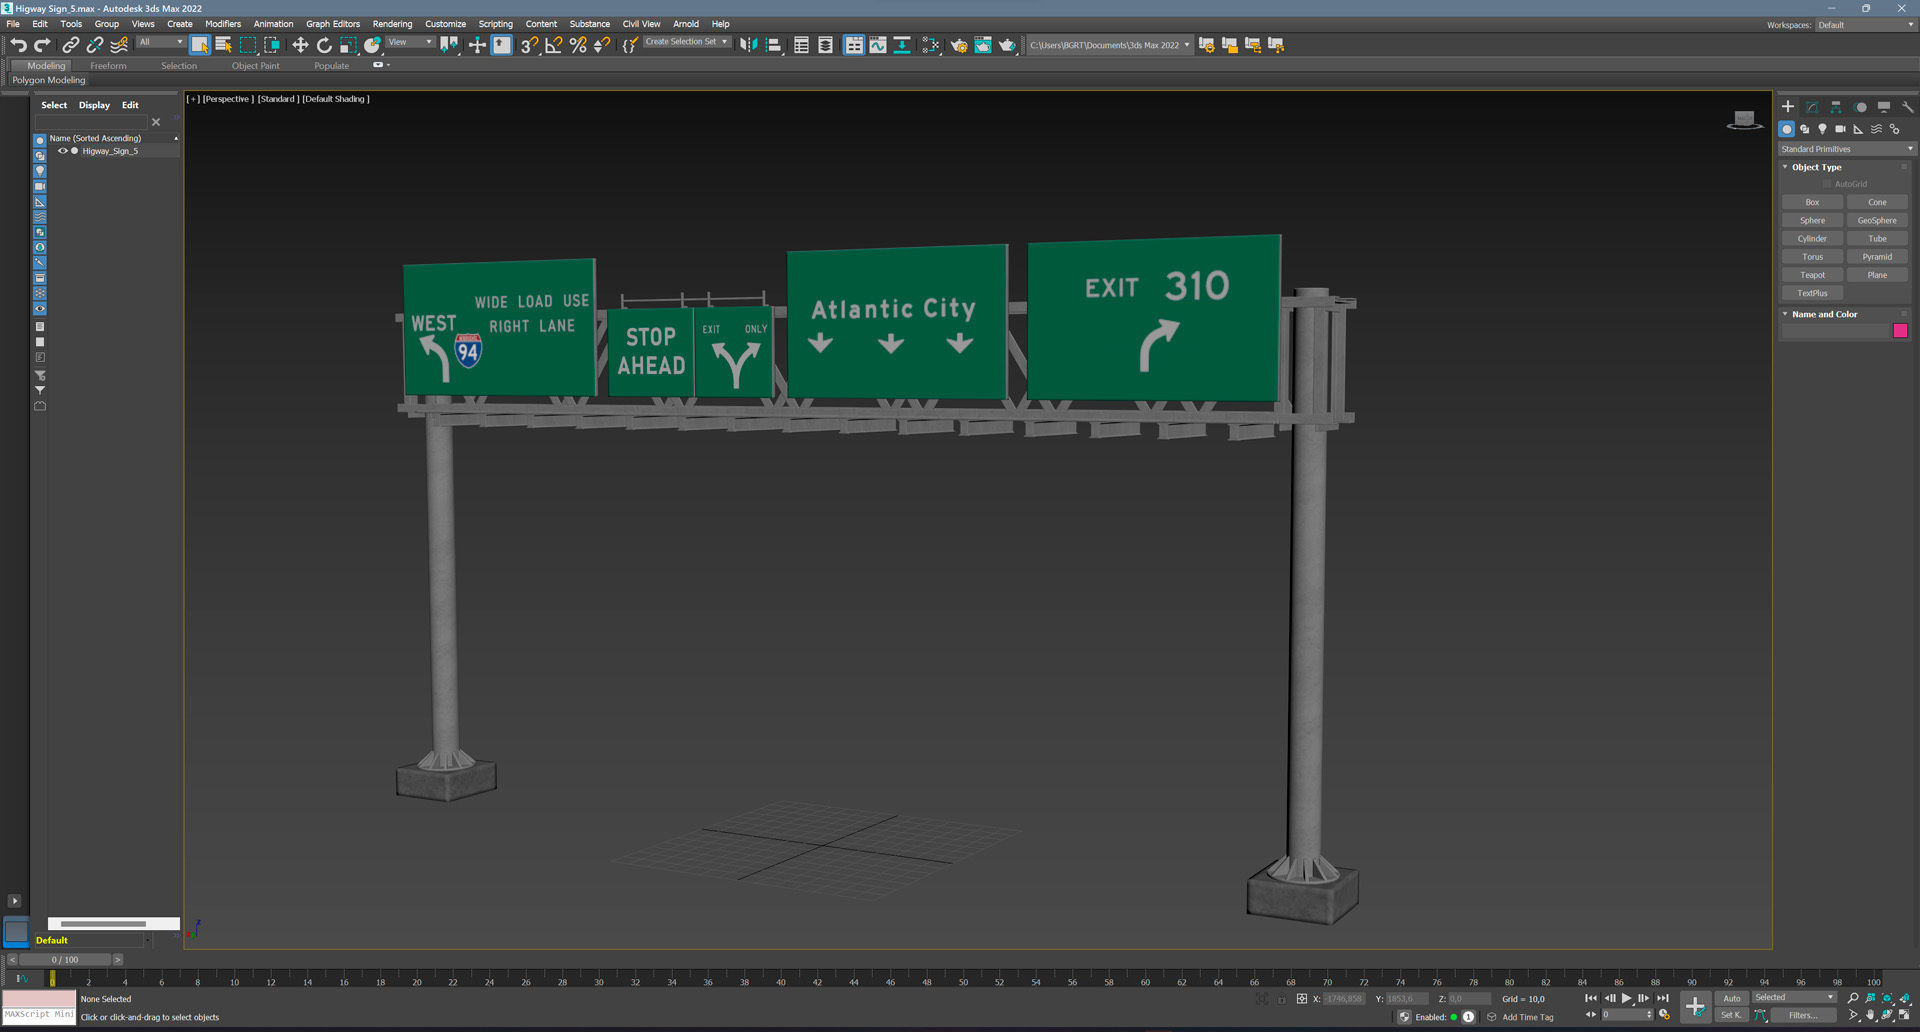Screen dimensions: 1920x1032
Task: Open the Workspaces Default dropdown
Action: coord(1865,25)
